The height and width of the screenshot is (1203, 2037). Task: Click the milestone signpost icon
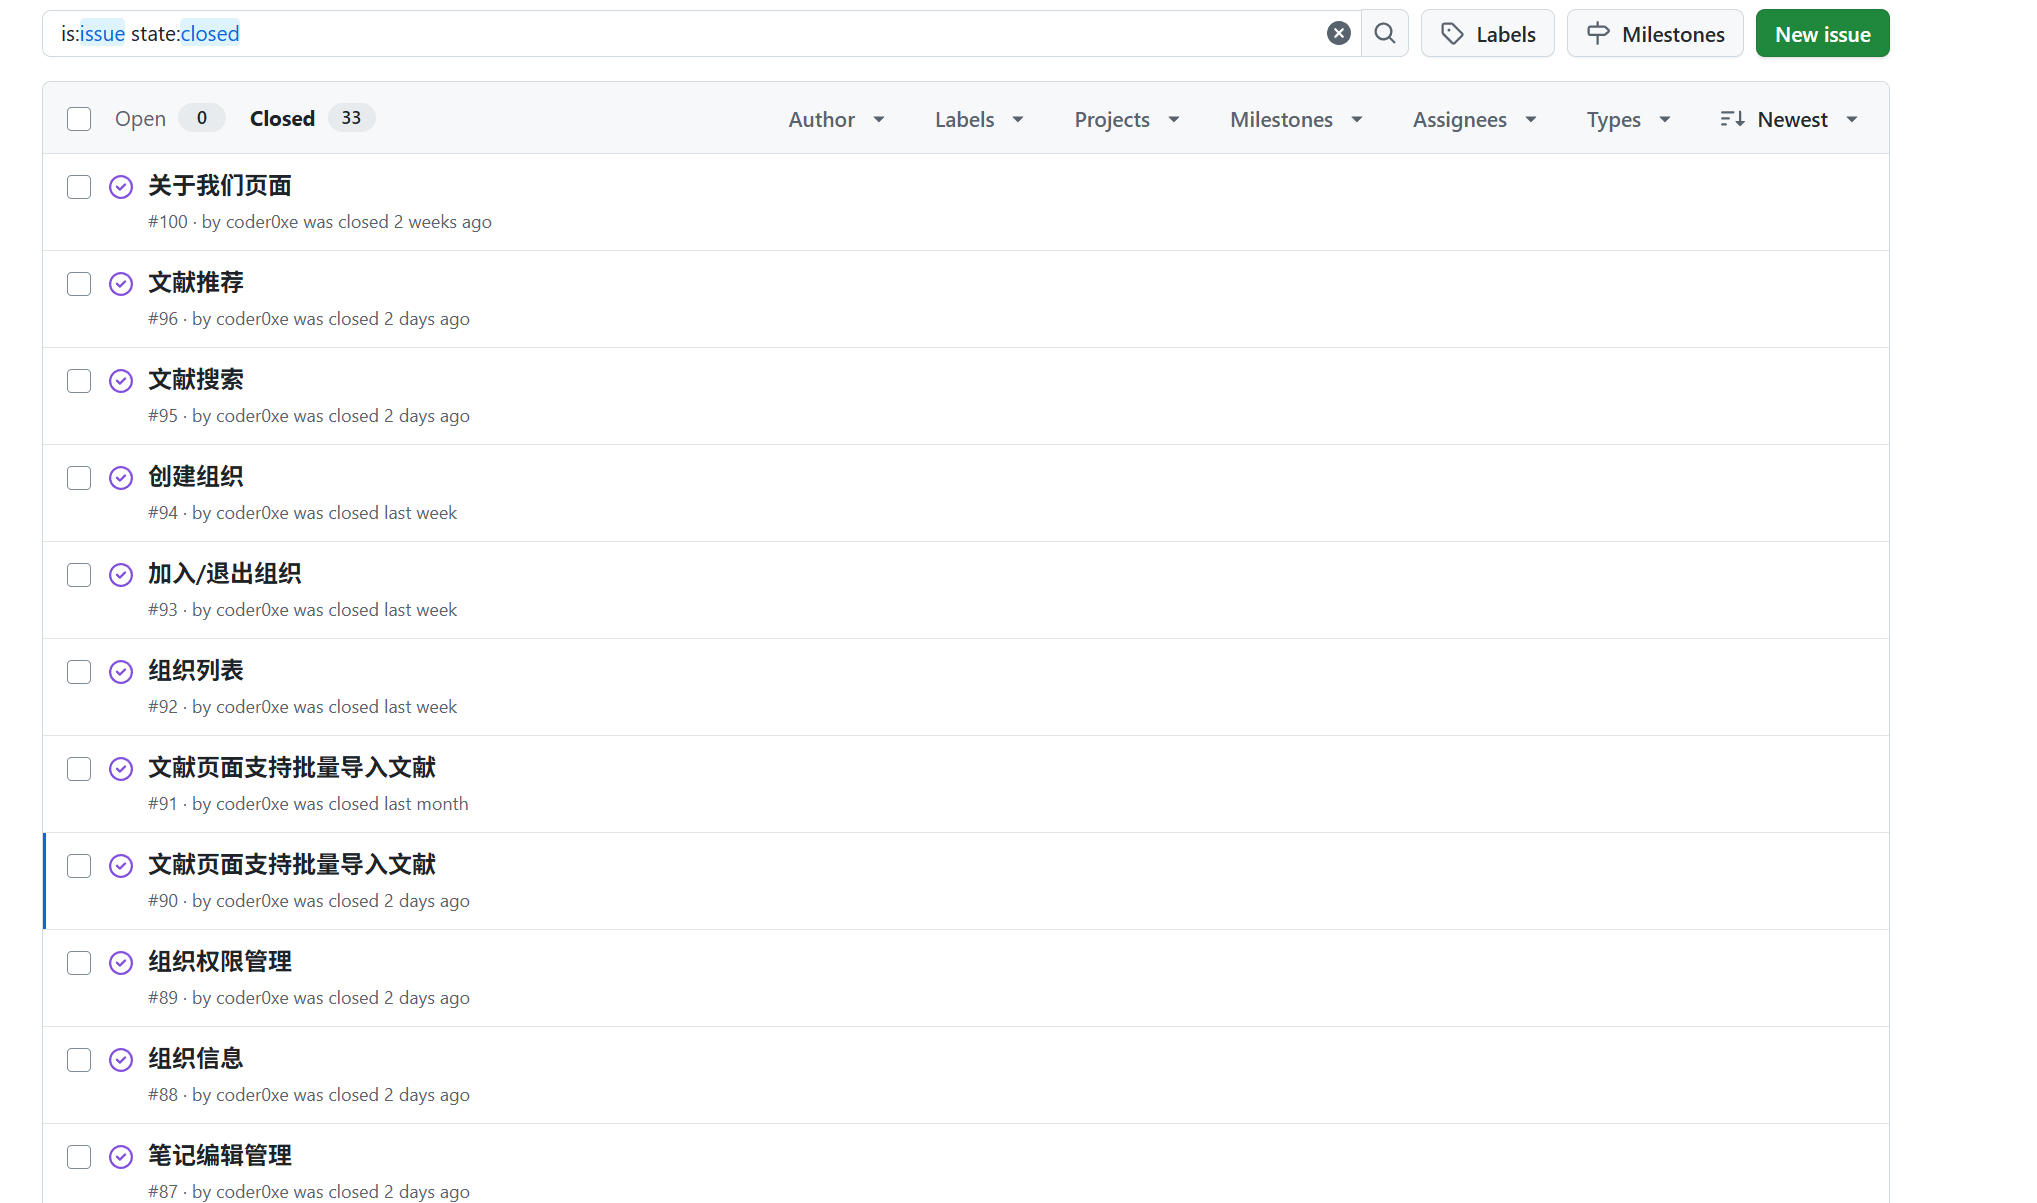[x=1598, y=34]
